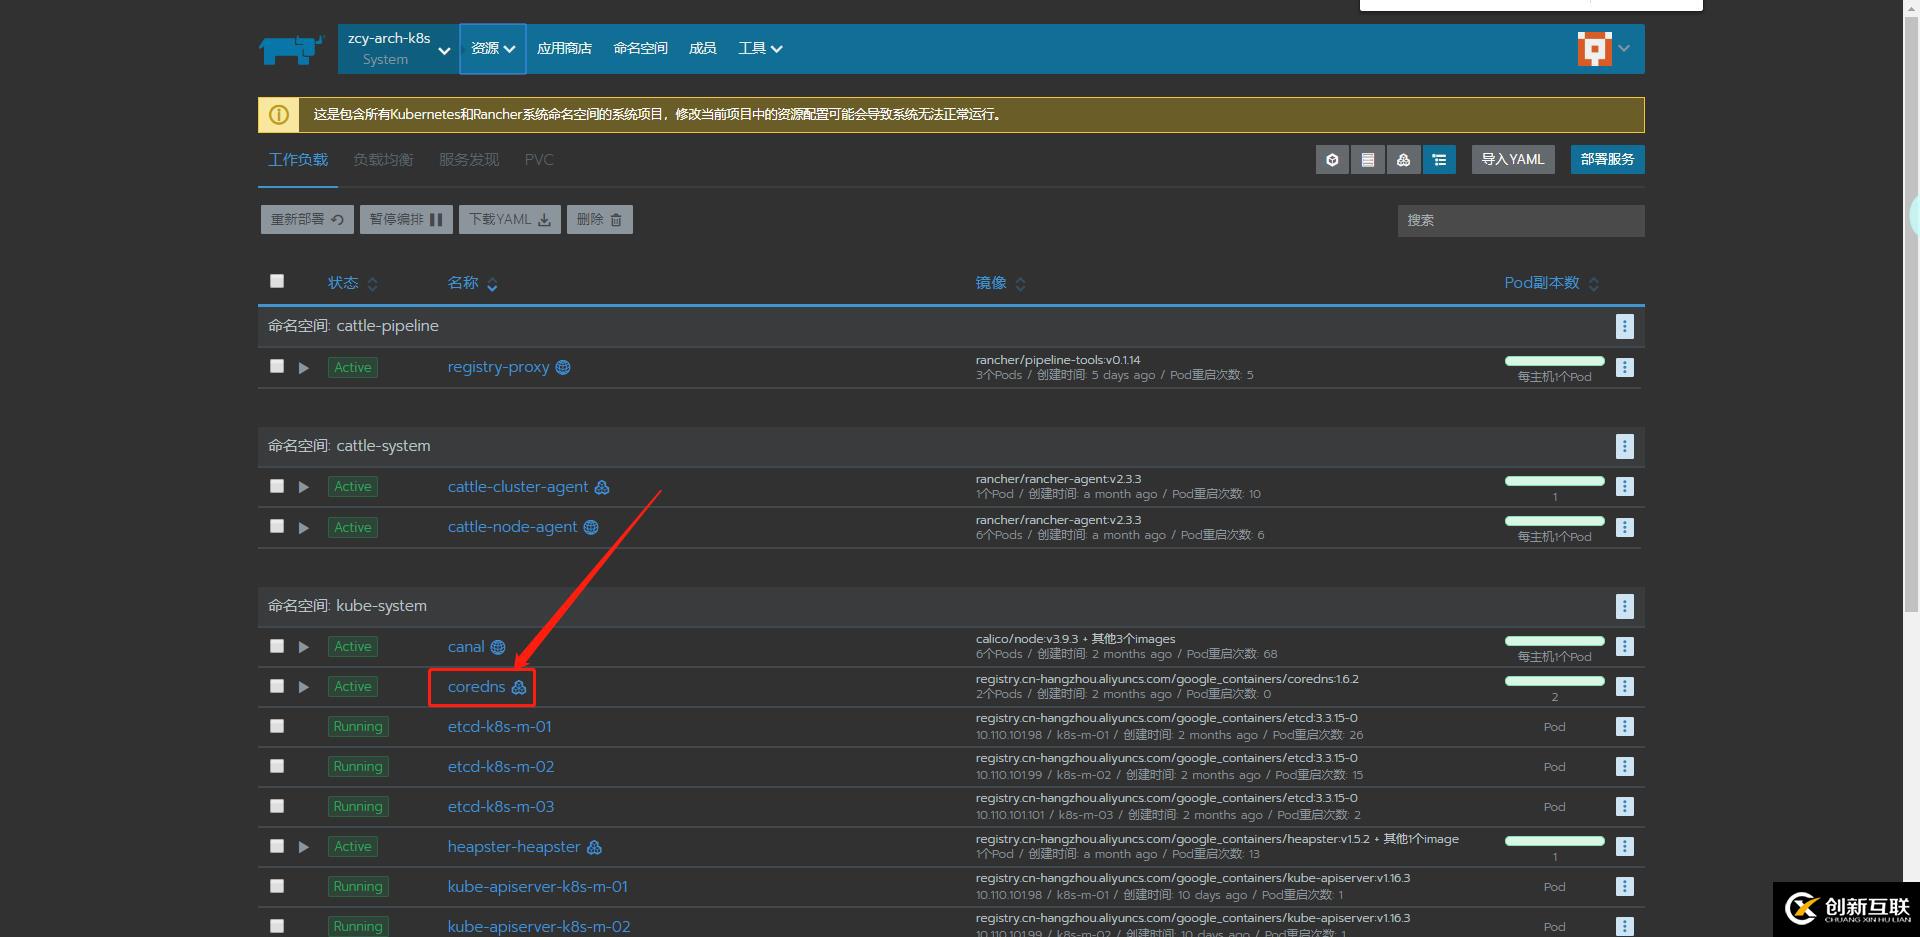Sort by the 镜像 column header
The image size is (1920, 937).
1000,283
